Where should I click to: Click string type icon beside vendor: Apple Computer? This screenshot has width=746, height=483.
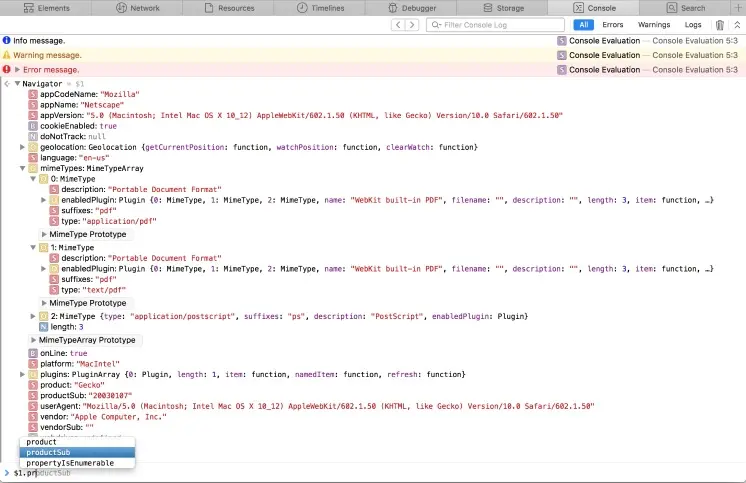pos(33,417)
